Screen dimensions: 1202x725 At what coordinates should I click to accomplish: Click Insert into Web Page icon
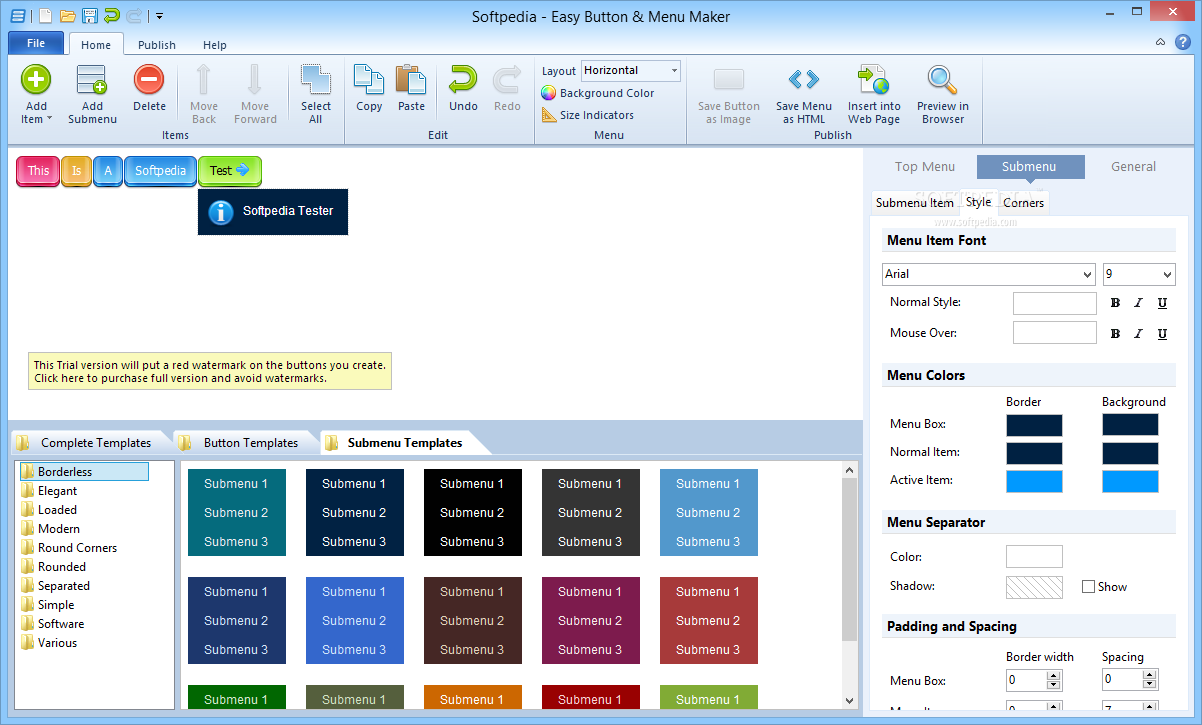click(874, 80)
